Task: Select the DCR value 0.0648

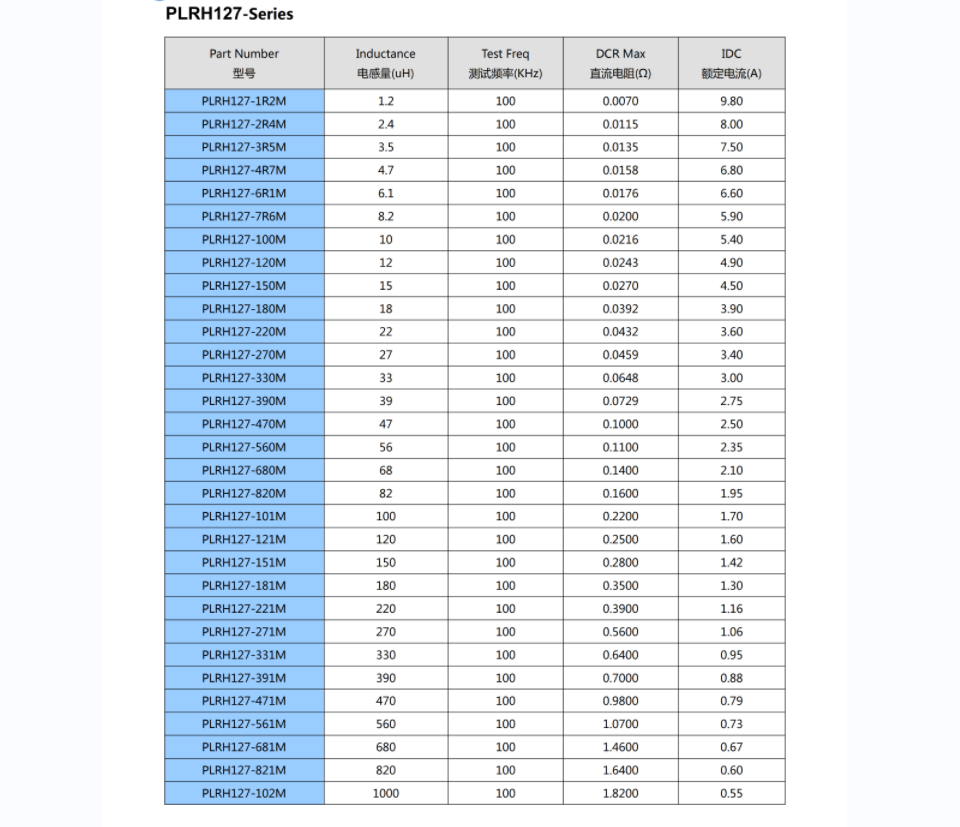Action: [x=620, y=378]
